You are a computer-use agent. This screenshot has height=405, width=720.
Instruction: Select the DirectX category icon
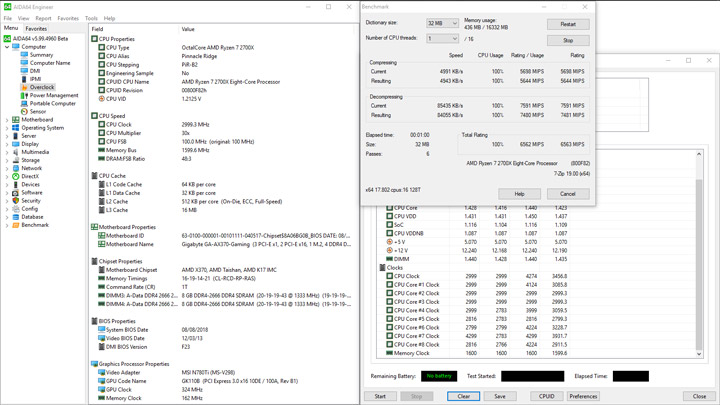(x=16, y=176)
